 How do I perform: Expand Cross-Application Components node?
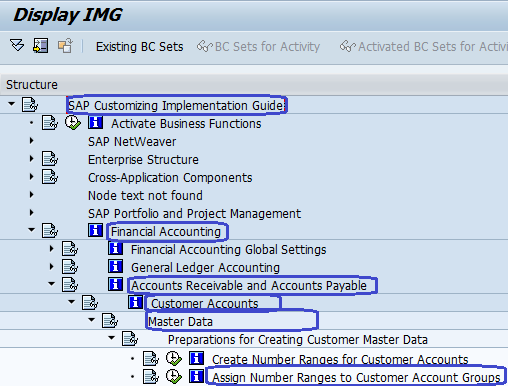[x=32, y=177]
